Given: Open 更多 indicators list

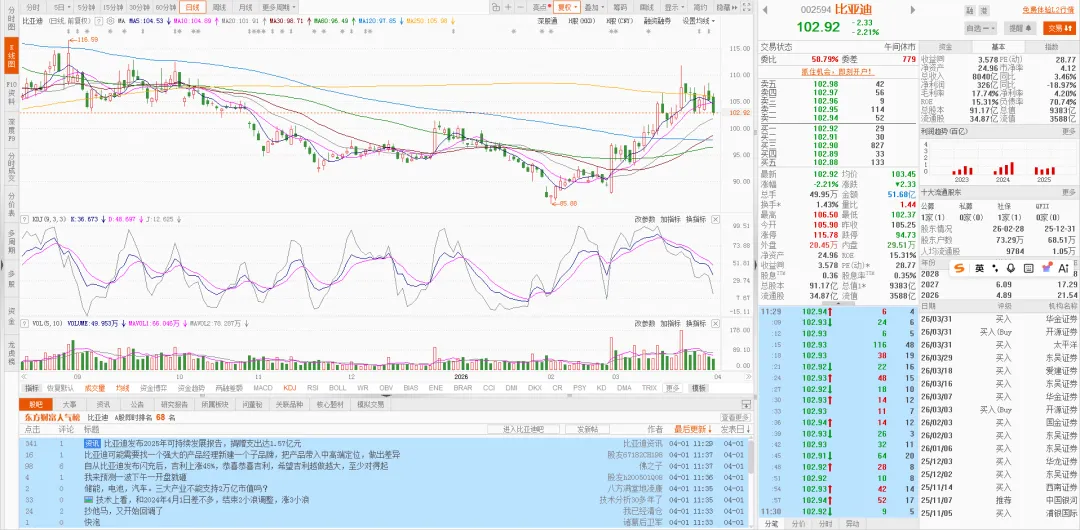Looking at the screenshot, I should (673, 387).
